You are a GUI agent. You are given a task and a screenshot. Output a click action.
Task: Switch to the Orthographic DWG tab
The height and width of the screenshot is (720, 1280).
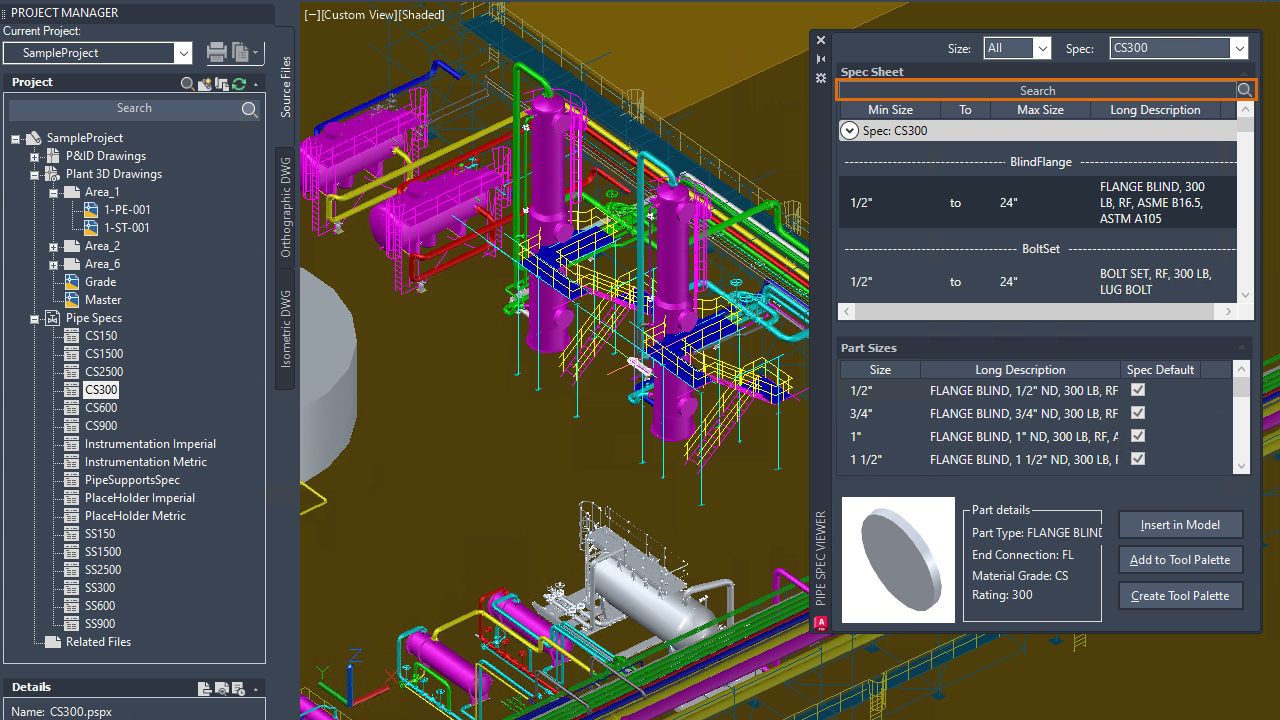(x=285, y=207)
